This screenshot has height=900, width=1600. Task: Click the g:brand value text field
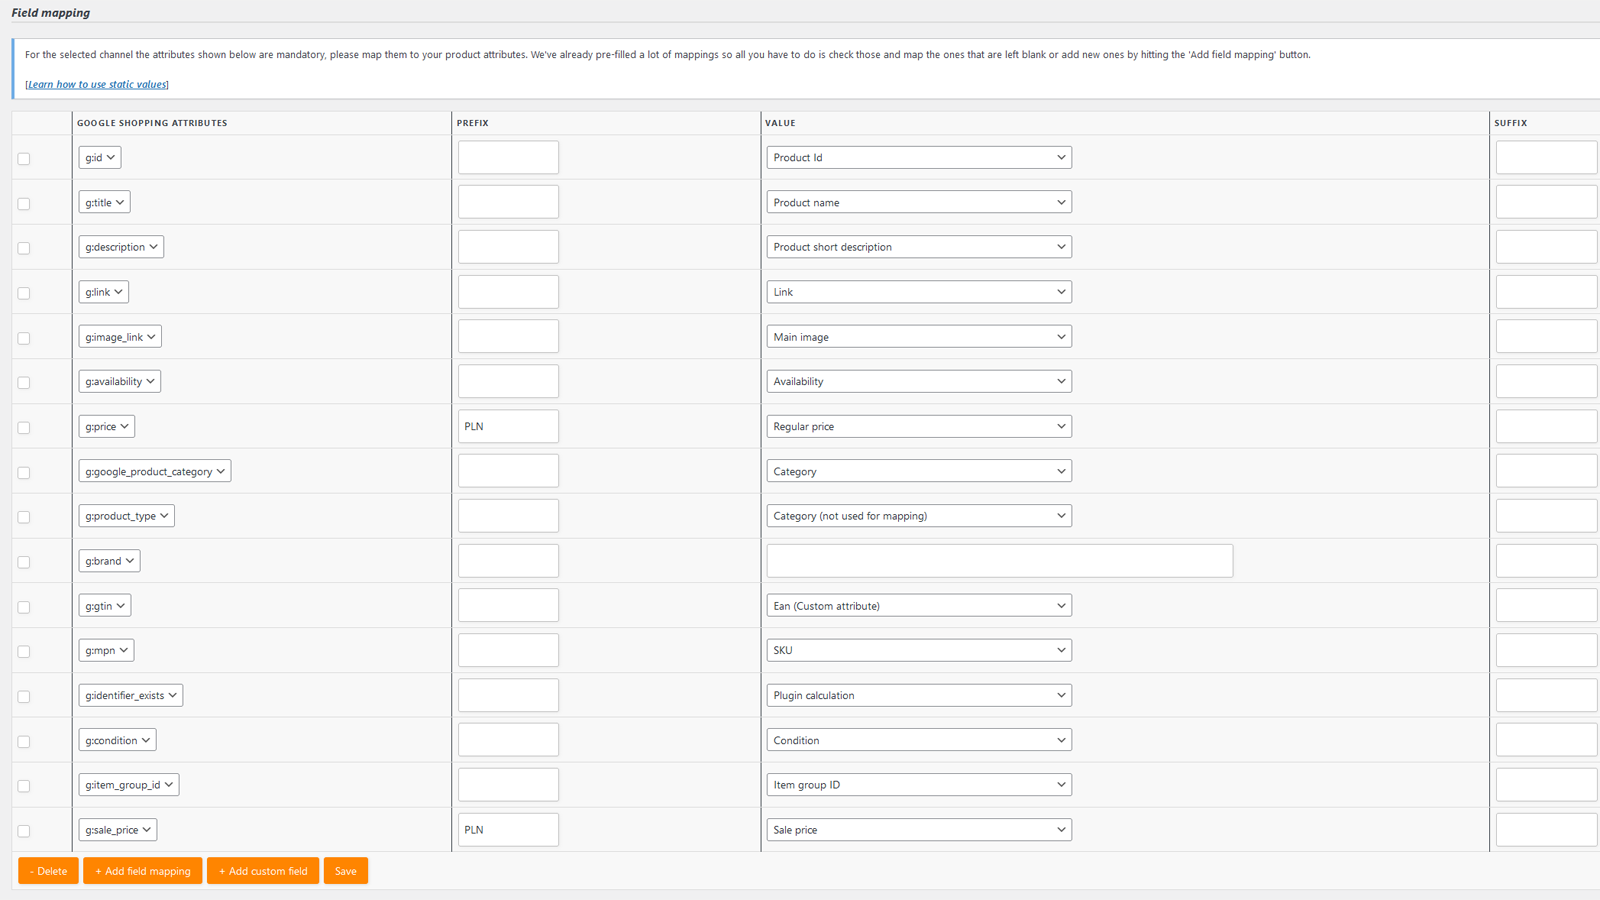pos(1000,561)
